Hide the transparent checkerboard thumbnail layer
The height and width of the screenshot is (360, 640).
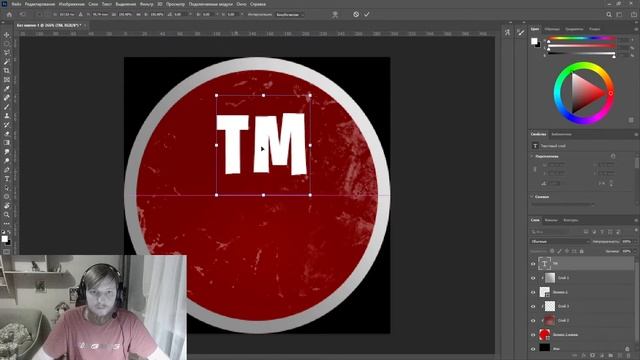pos(533,306)
